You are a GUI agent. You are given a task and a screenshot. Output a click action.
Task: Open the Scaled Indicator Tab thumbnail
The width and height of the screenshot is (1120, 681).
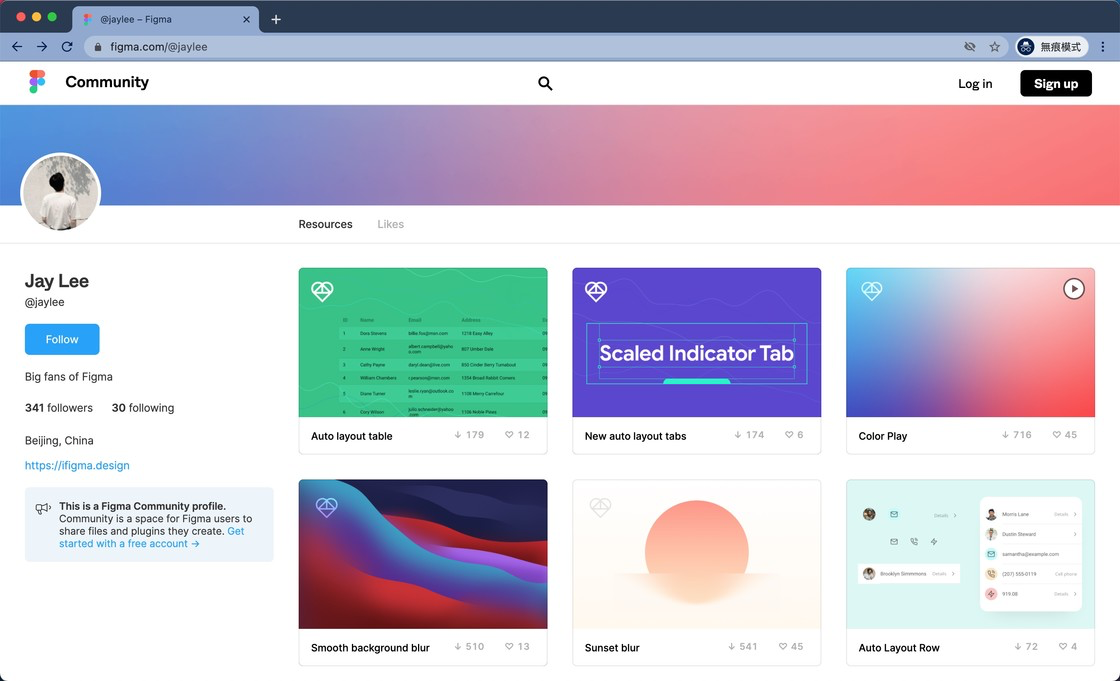point(696,342)
